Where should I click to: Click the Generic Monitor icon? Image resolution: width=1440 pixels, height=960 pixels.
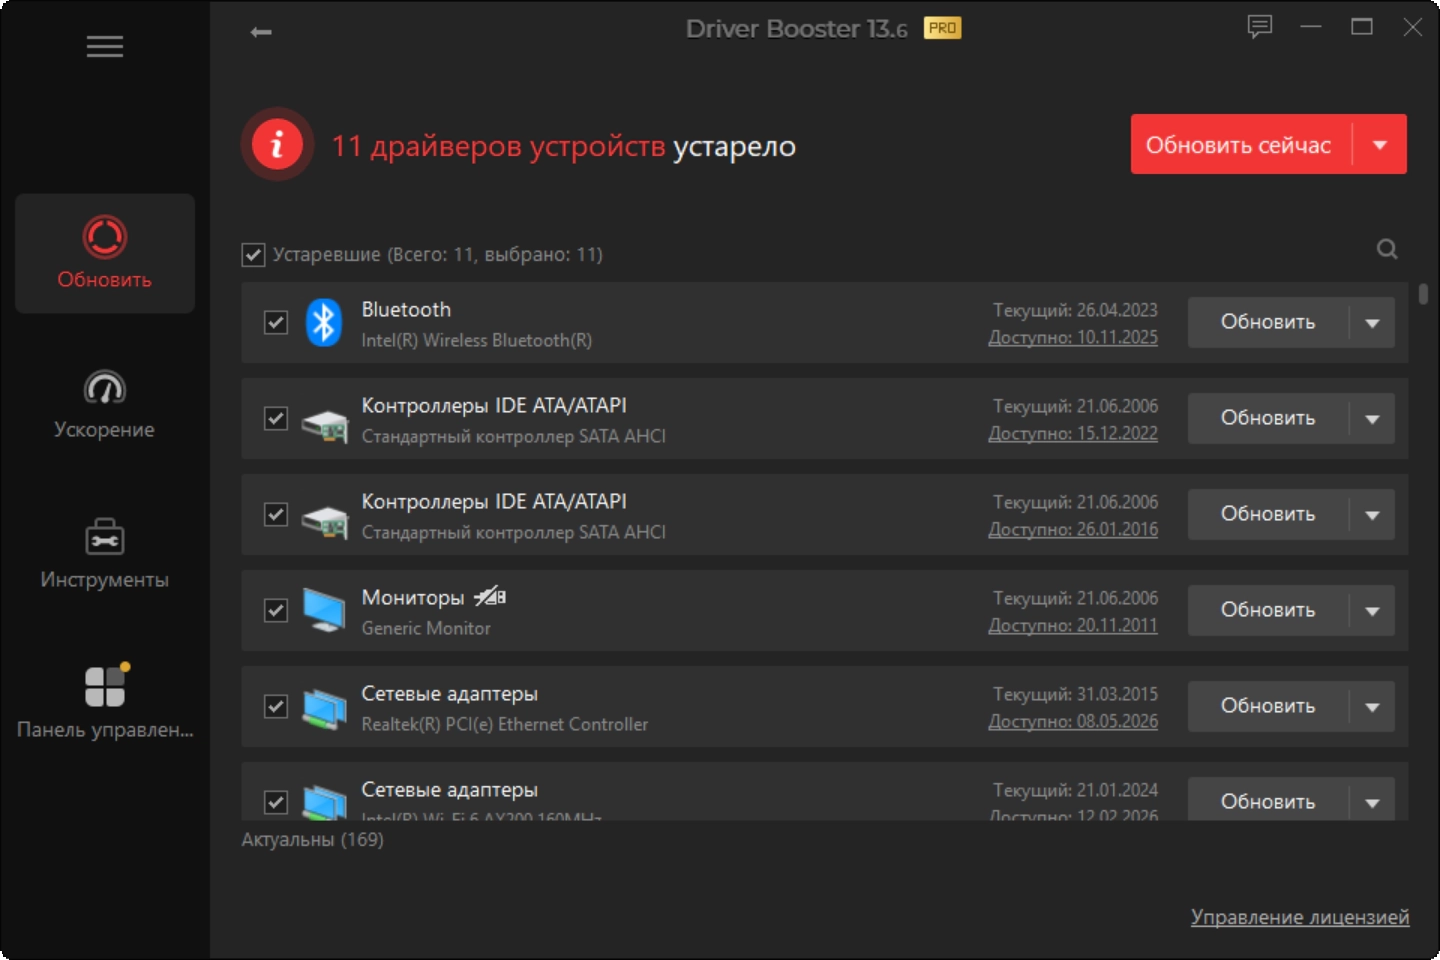(324, 610)
